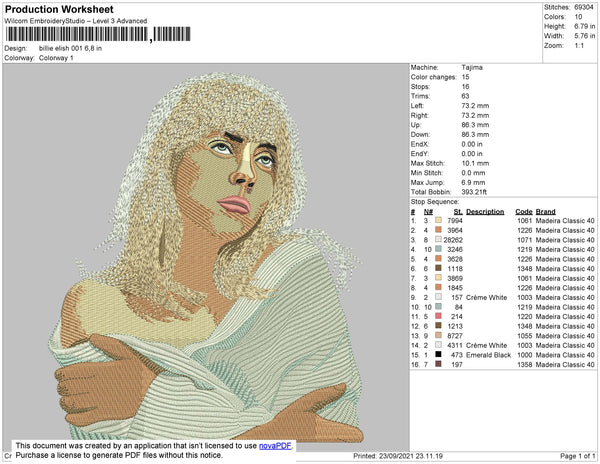This screenshot has width=600, height=464.
Task: Click the "St." column header
Action: pyautogui.click(x=458, y=212)
